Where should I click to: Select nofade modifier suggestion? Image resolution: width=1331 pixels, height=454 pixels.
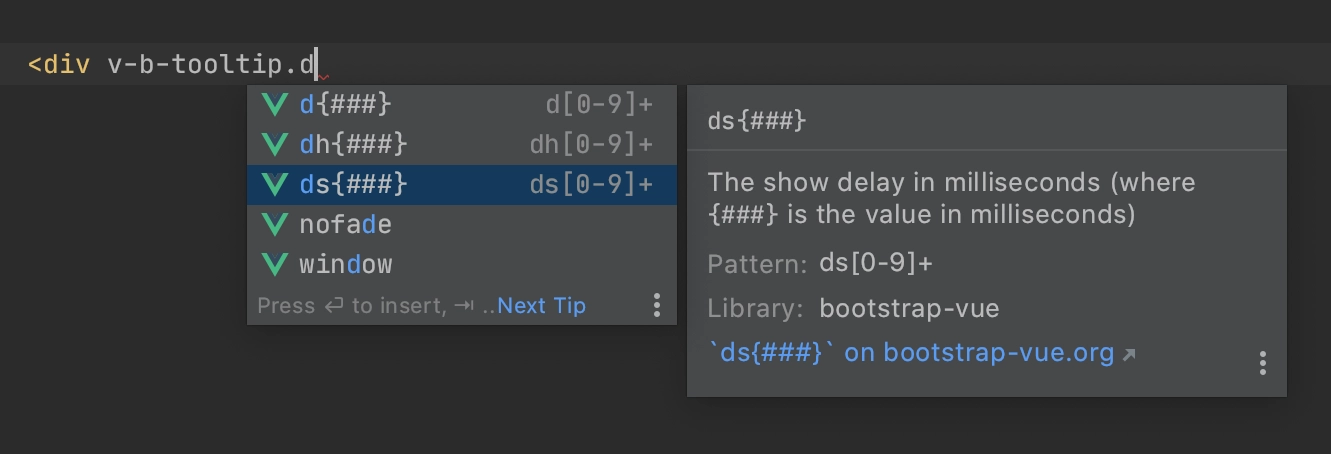click(462, 225)
